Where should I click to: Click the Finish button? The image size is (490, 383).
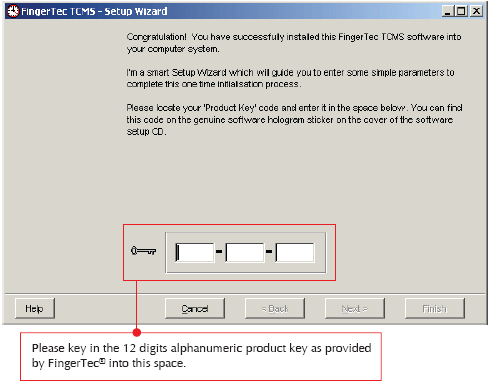pyautogui.click(x=435, y=308)
